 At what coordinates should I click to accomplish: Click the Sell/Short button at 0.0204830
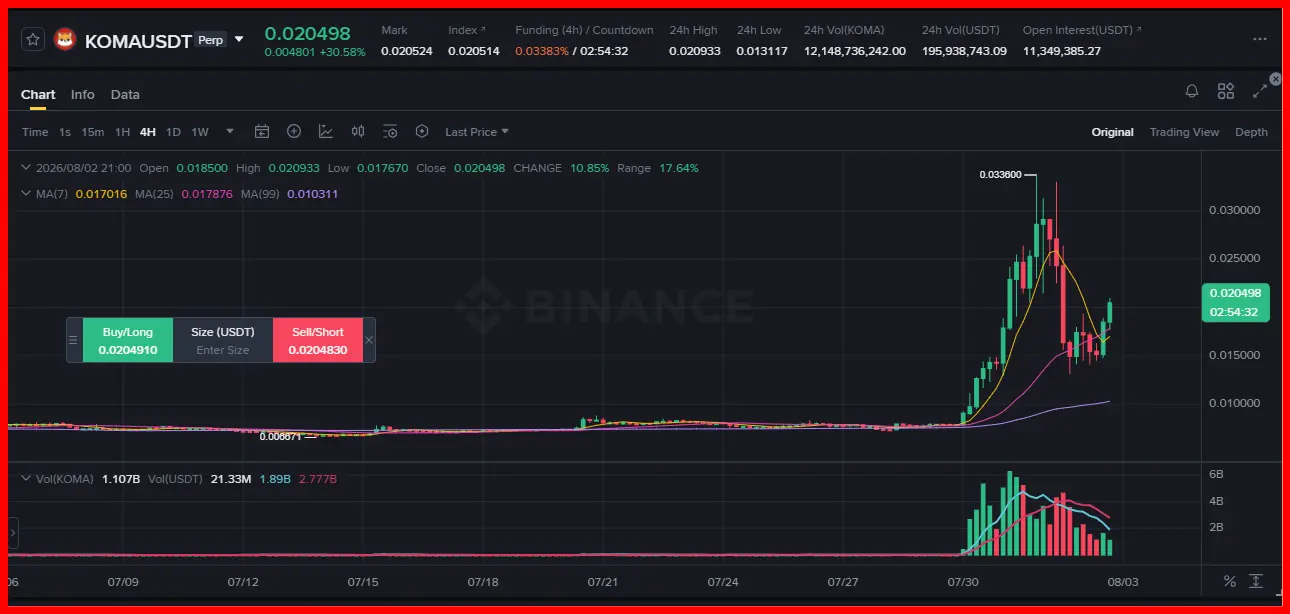[318, 340]
